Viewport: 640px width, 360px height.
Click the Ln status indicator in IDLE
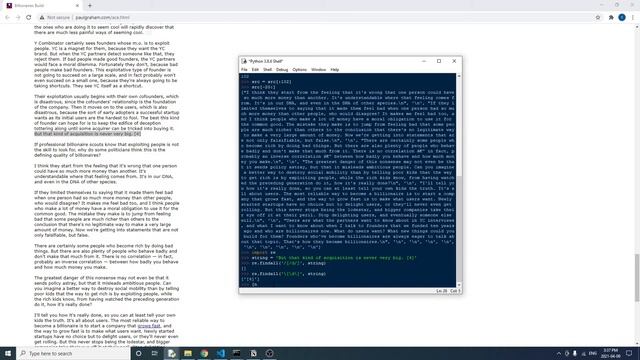click(442, 291)
